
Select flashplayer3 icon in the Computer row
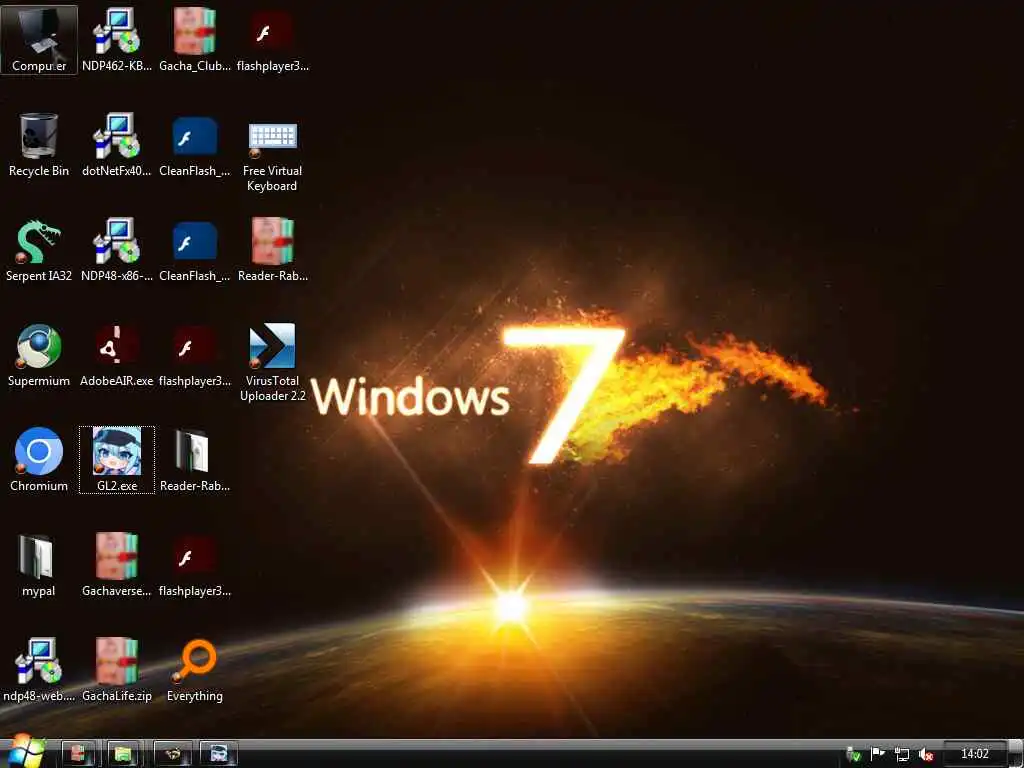(272, 40)
